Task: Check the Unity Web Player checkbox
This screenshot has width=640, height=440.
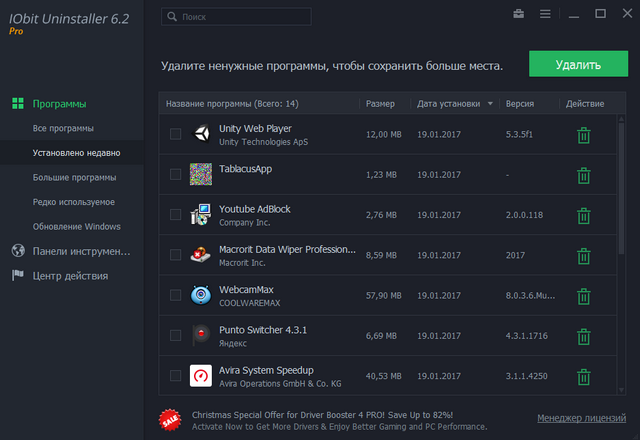Action: (x=175, y=134)
